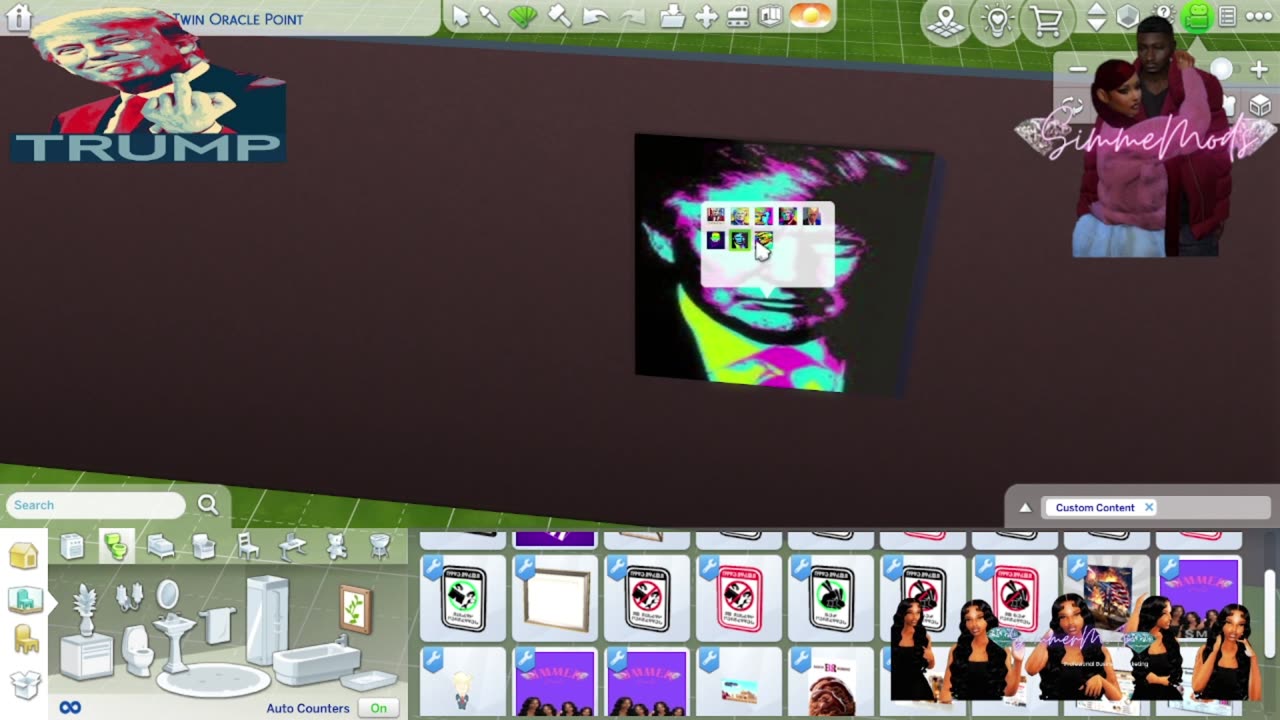Open the household inventory box tab

pyautogui.click(x=25, y=684)
